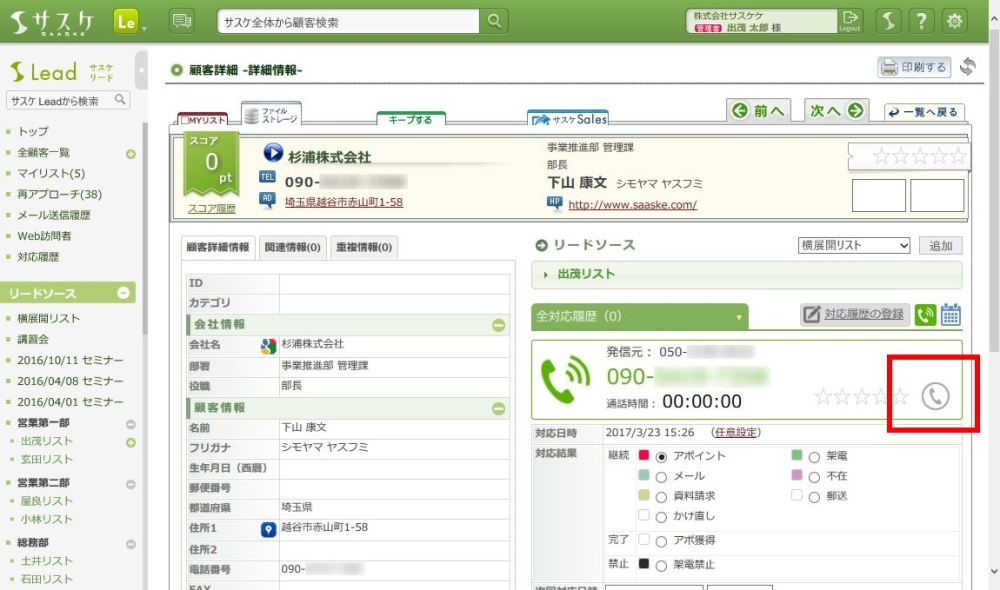Image resolution: width=1000 pixels, height=590 pixels.
Task: Select the 不在 radio button
Action: pyautogui.click(x=814, y=476)
